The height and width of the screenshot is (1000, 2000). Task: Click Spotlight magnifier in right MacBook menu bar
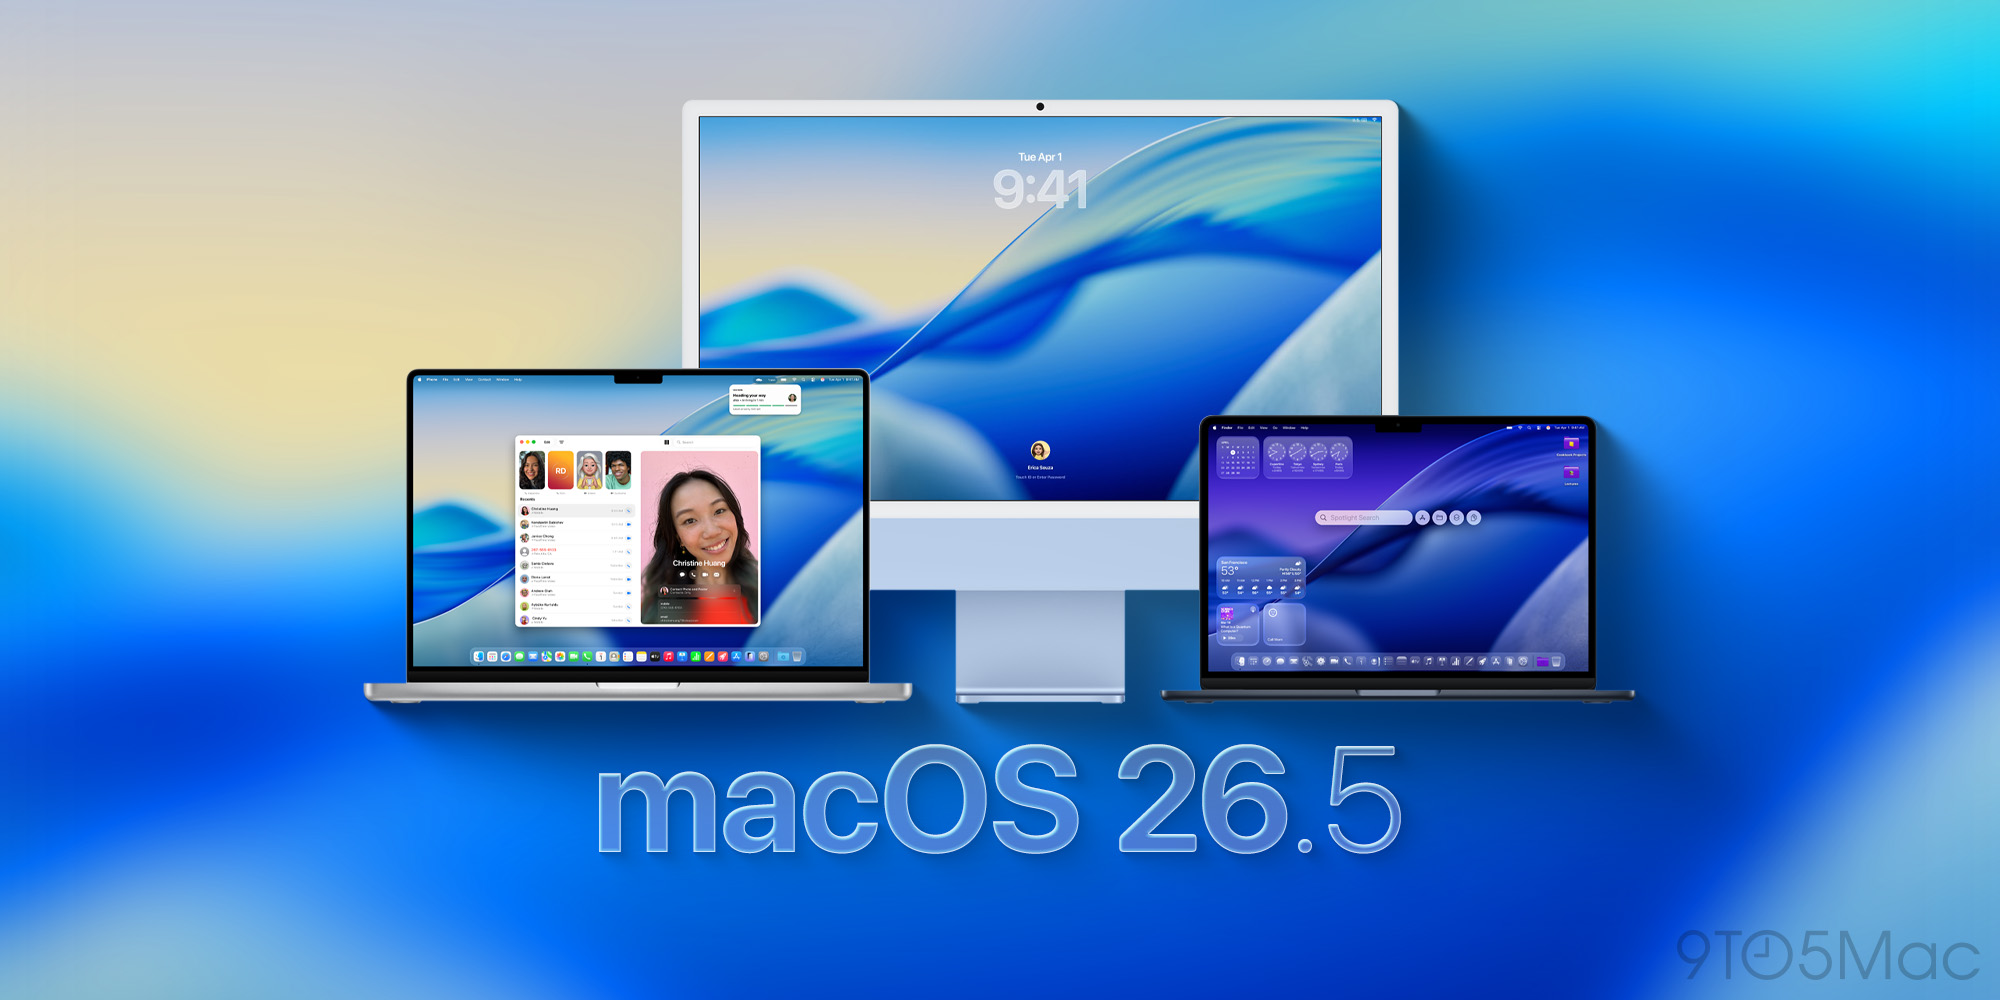[x=1529, y=428]
